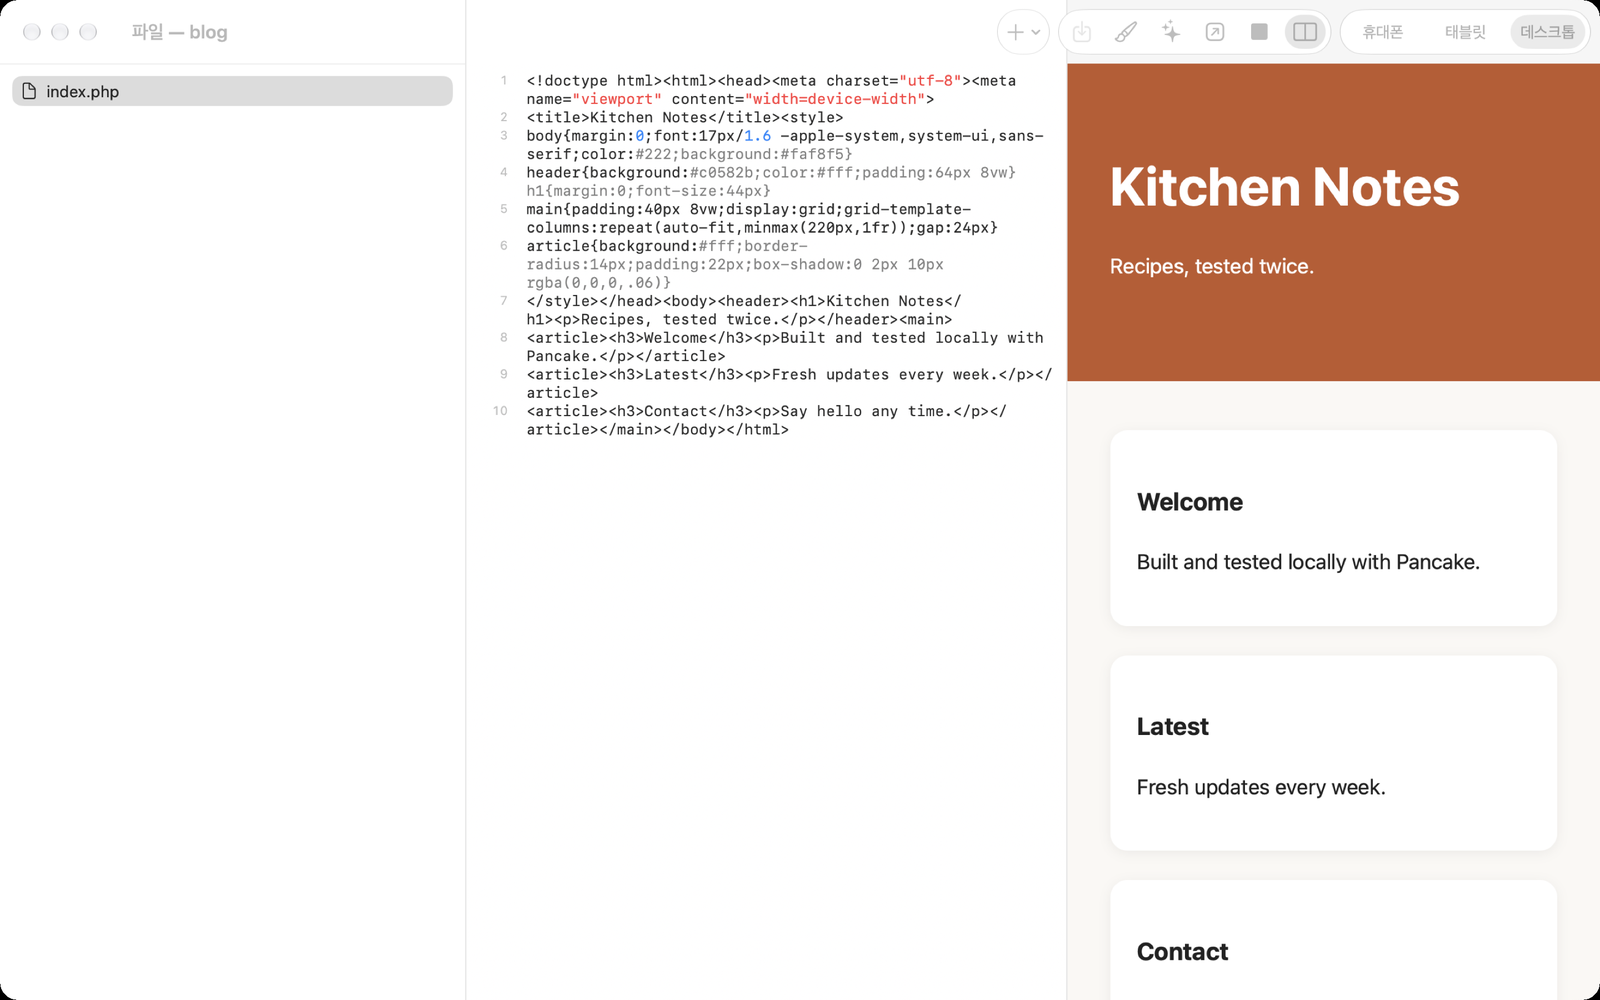Click the red close window button
Image resolution: width=1600 pixels, height=1000 pixels.
pos(32,32)
